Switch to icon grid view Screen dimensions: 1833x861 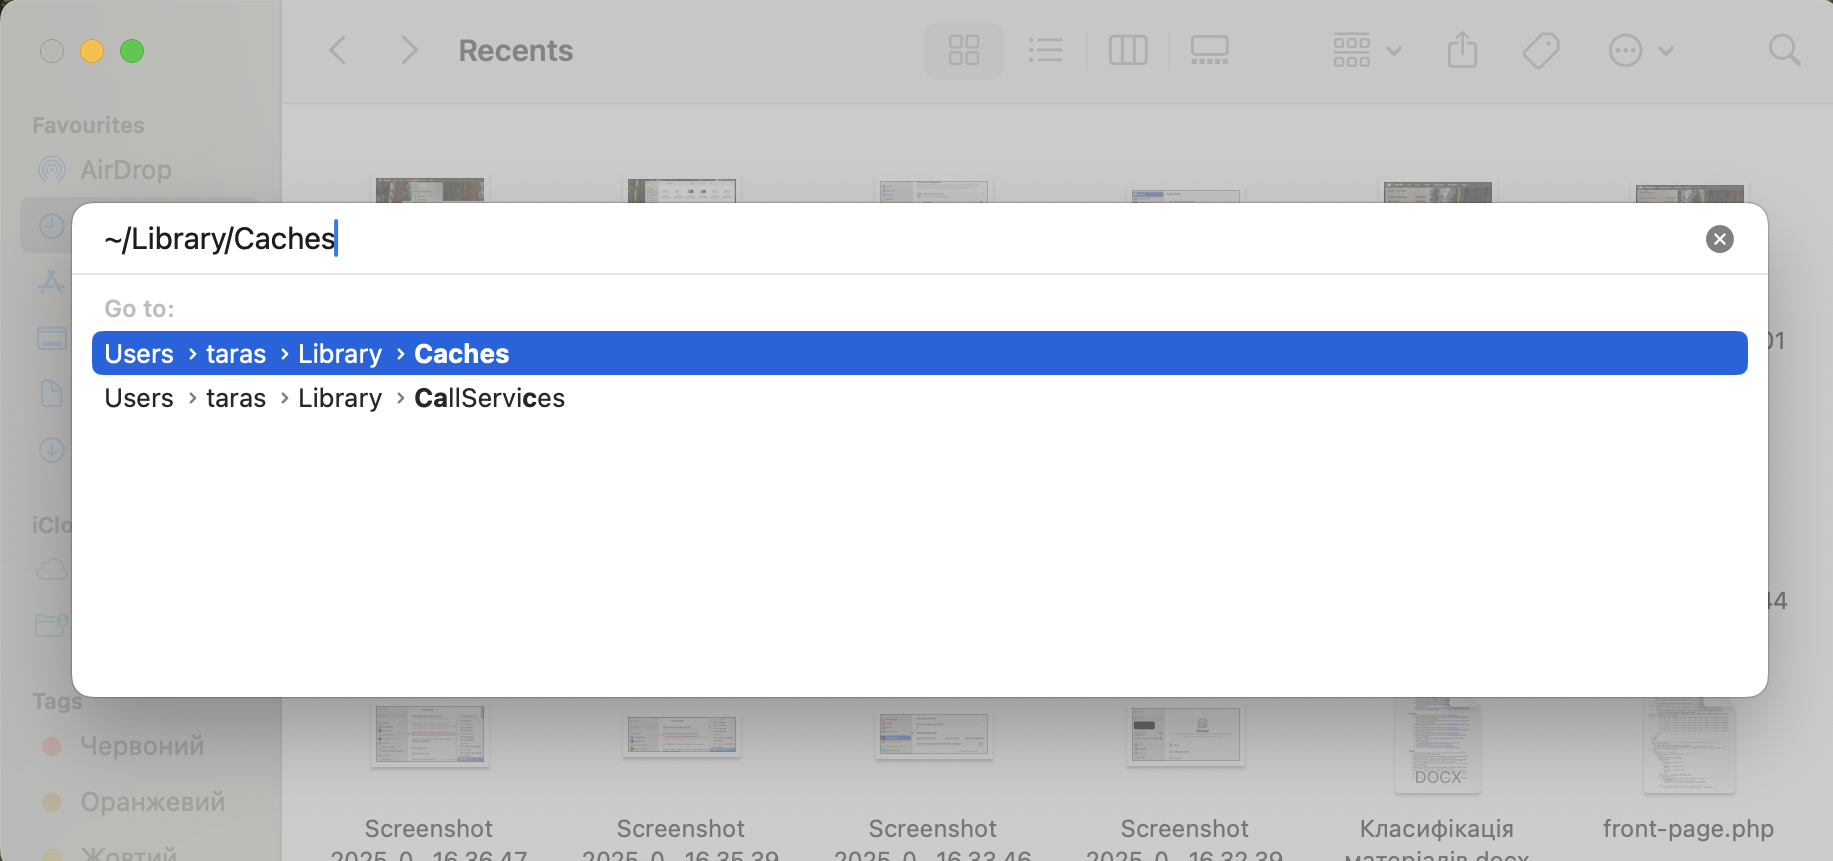(x=963, y=50)
